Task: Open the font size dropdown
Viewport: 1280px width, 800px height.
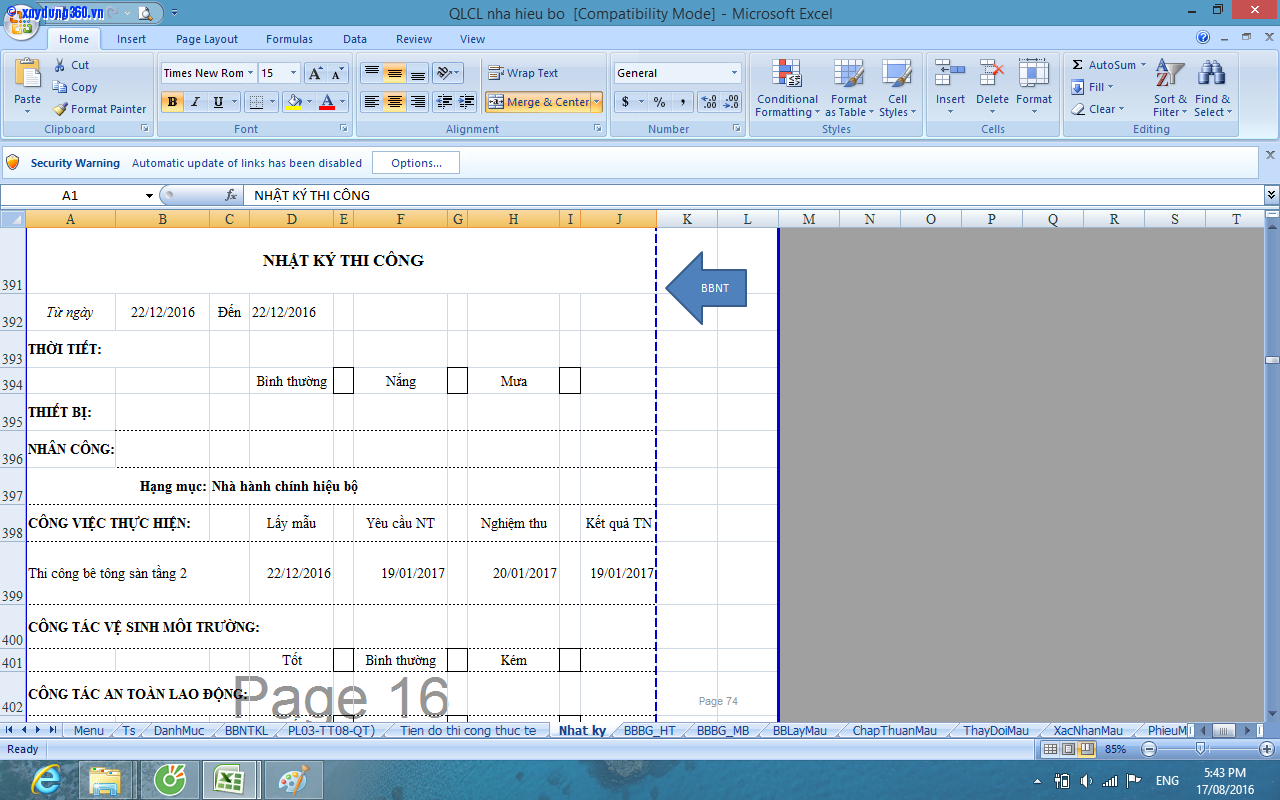Action: tap(293, 73)
